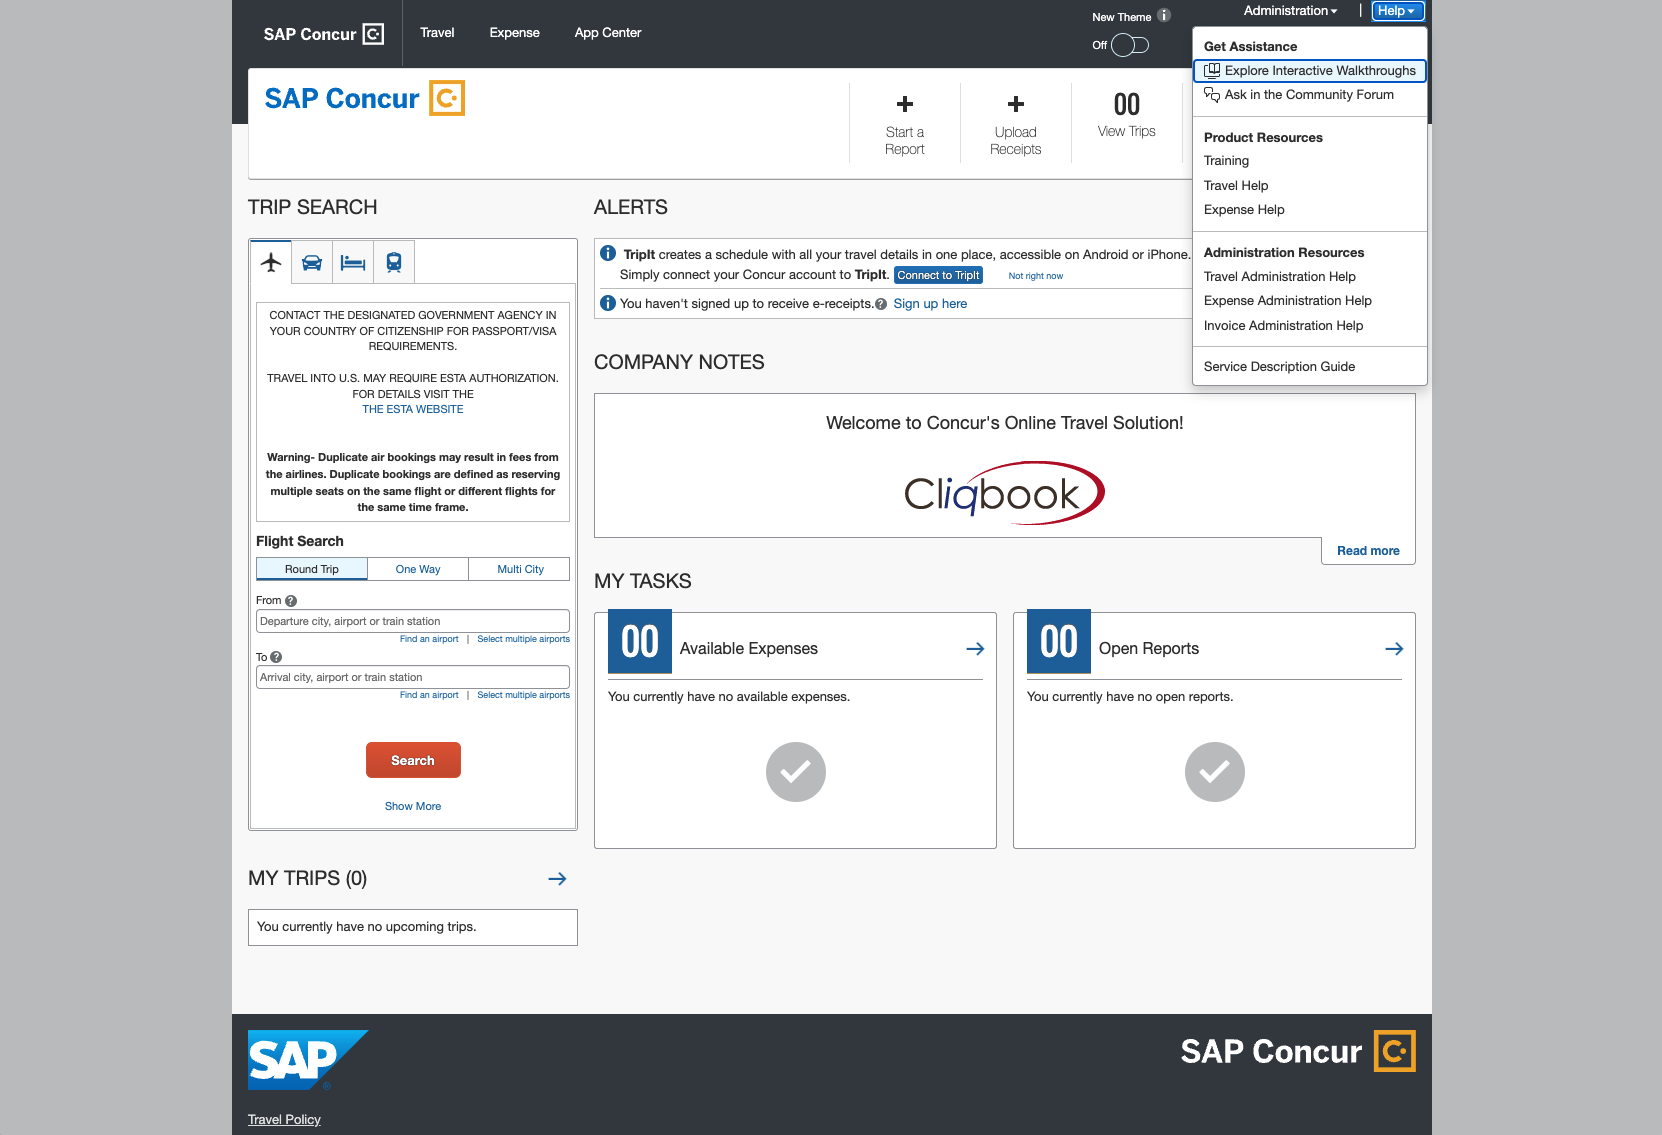Collapse the Help dropdown menu
The width and height of the screenshot is (1662, 1135).
coord(1396,11)
